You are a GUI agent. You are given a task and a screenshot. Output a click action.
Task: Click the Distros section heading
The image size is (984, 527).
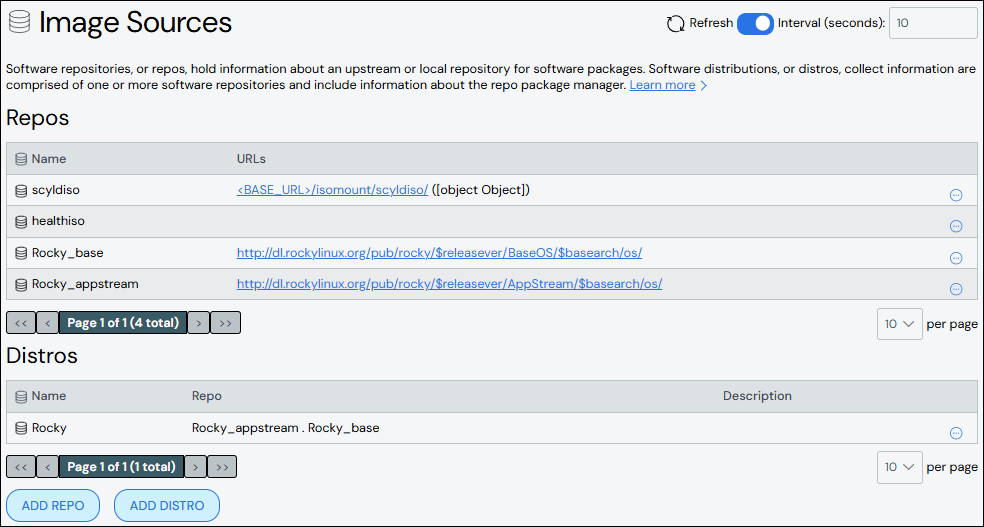(42, 356)
